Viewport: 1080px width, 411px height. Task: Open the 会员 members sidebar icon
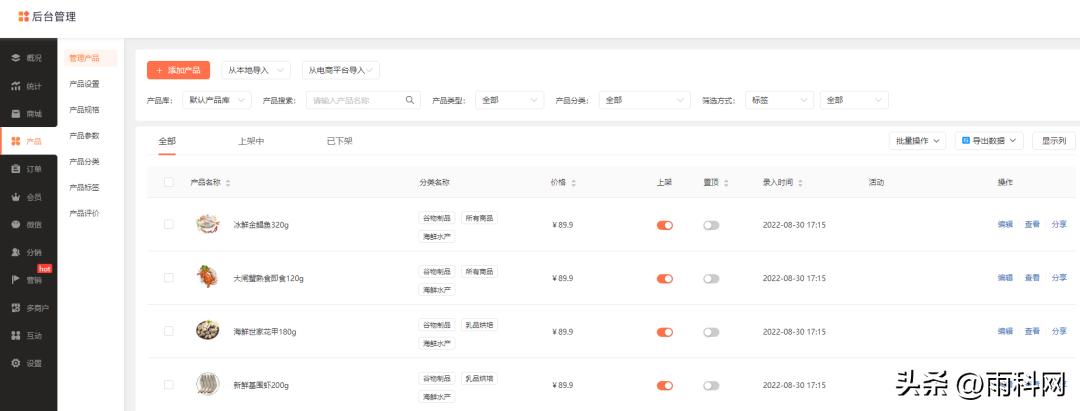[x=16, y=197]
